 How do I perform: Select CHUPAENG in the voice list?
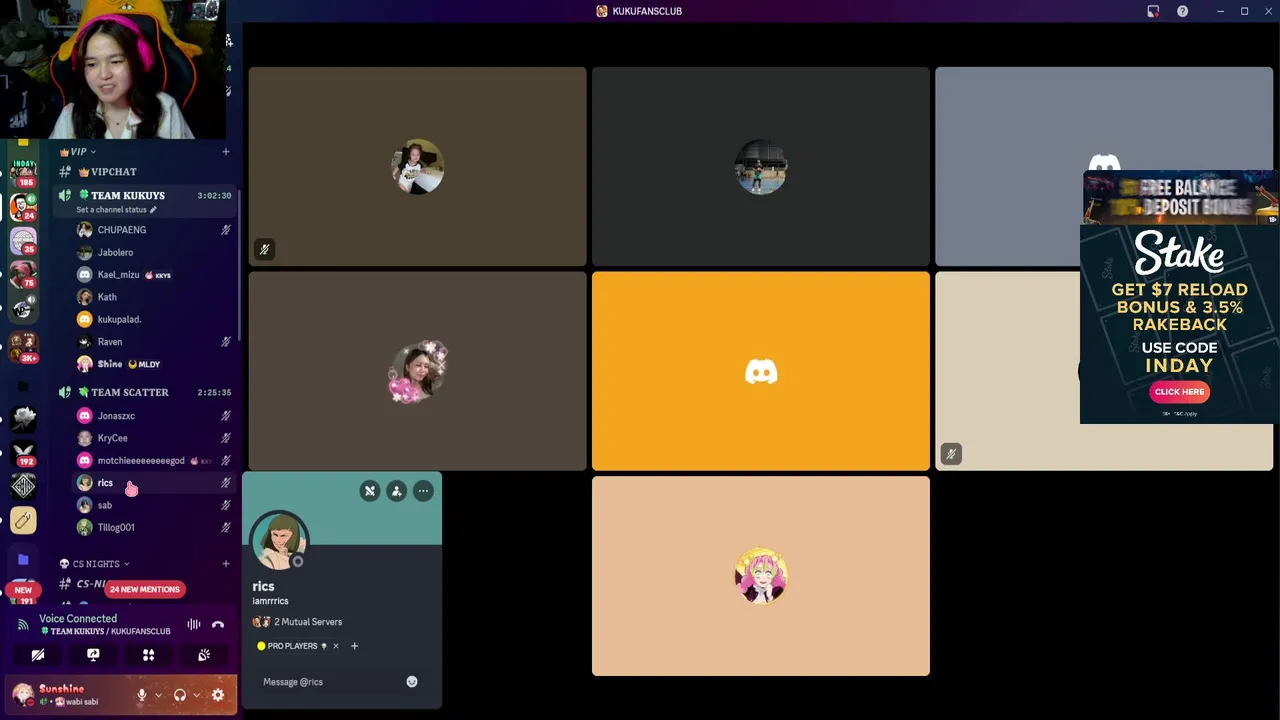click(x=154, y=230)
